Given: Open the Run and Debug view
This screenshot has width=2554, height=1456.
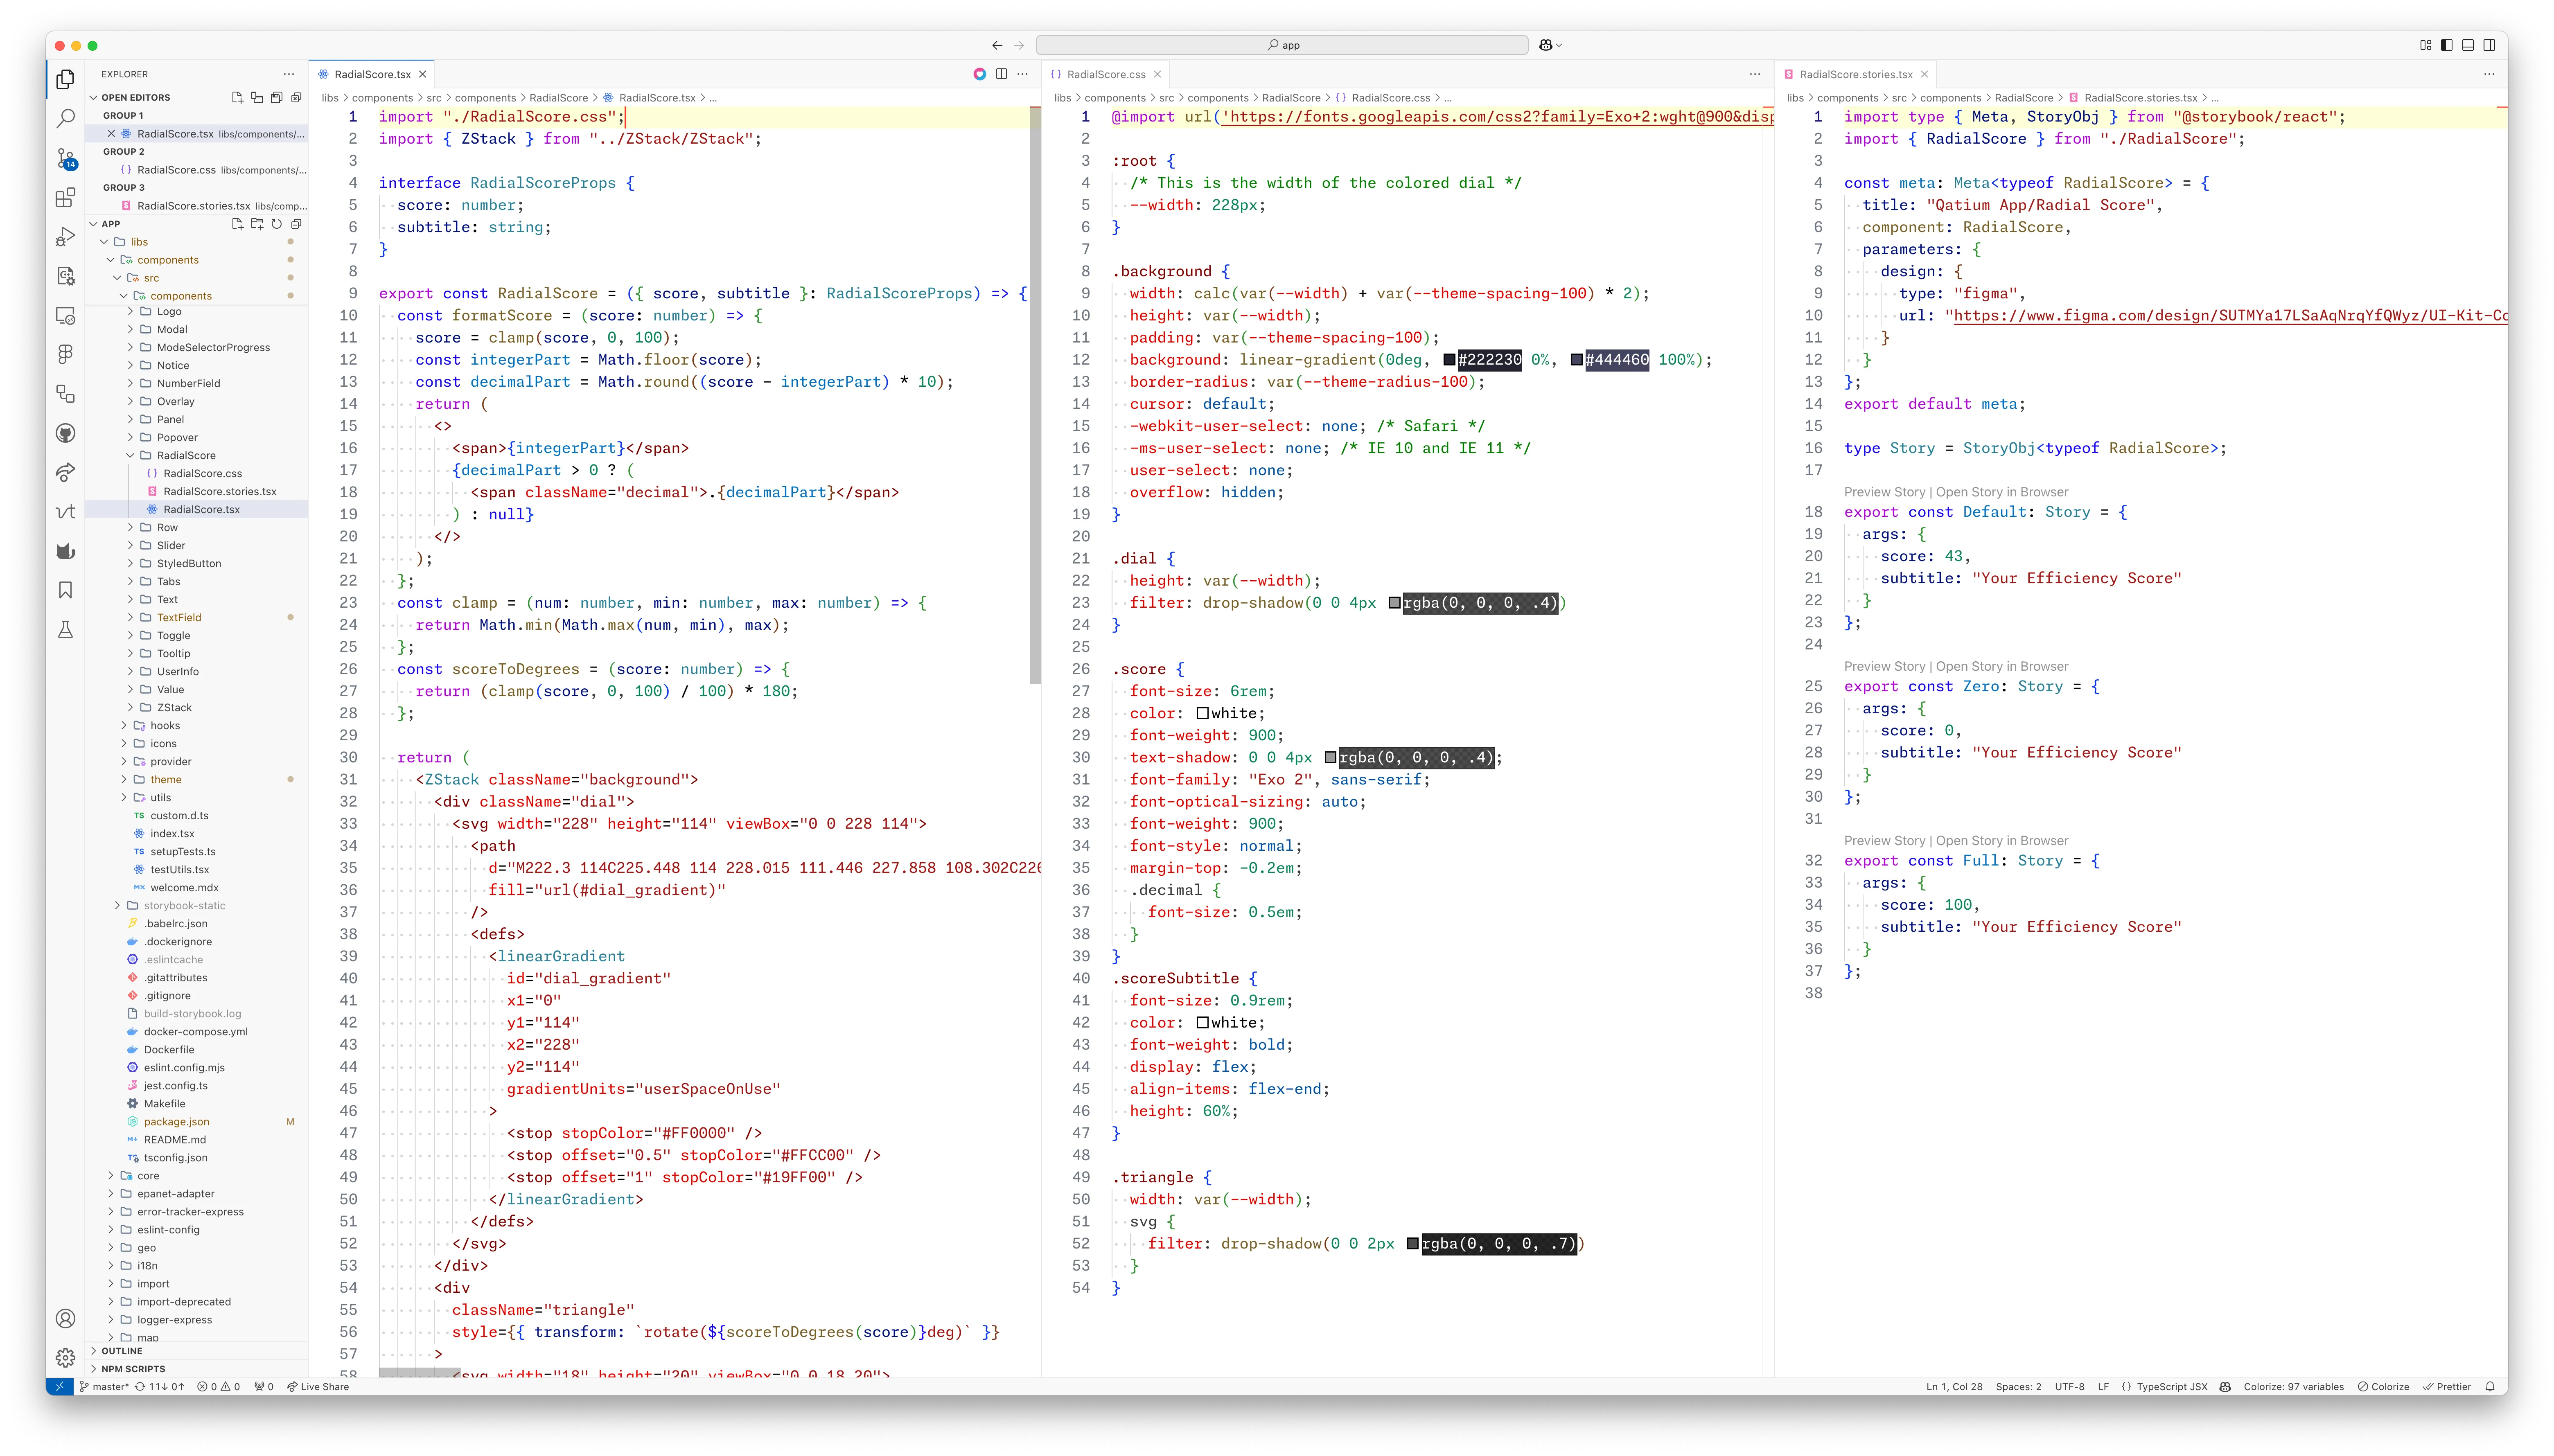Looking at the screenshot, I should (65, 237).
